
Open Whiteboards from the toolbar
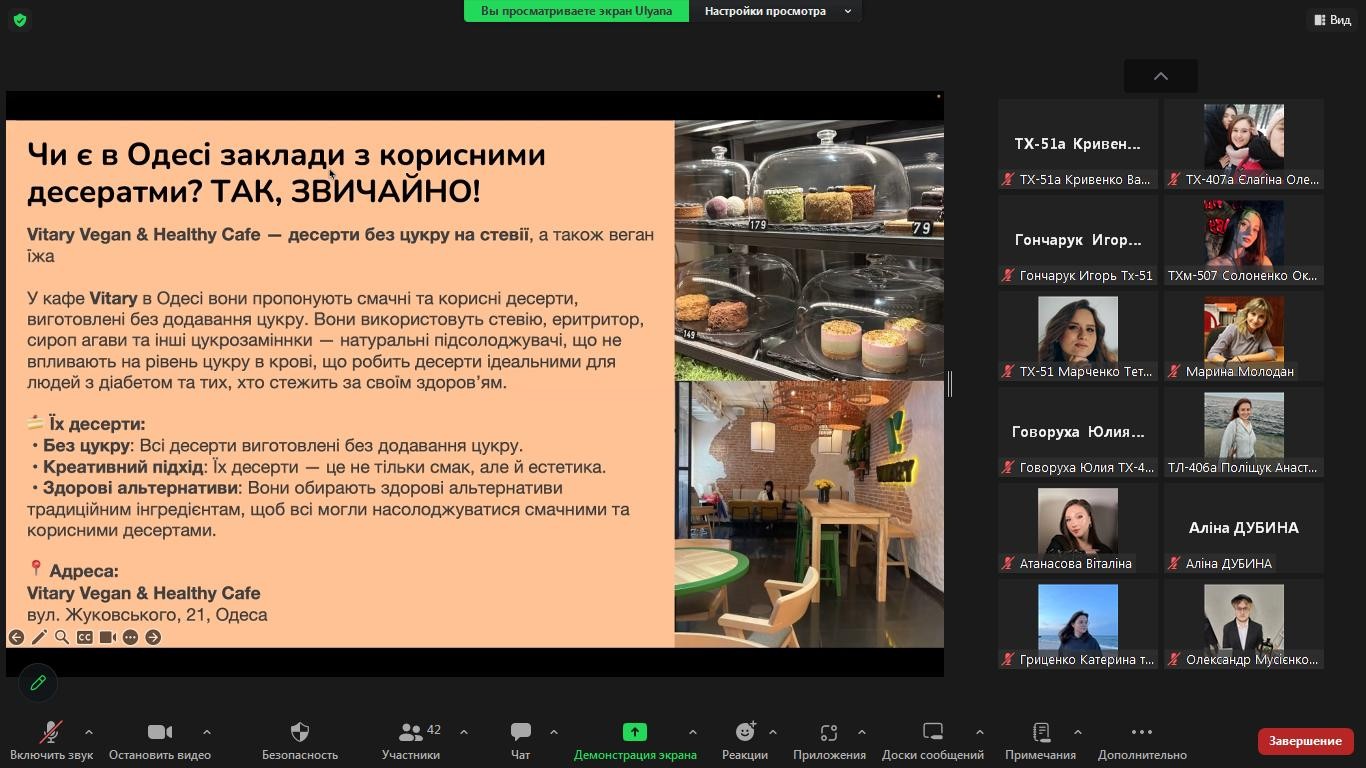click(x=932, y=733)
